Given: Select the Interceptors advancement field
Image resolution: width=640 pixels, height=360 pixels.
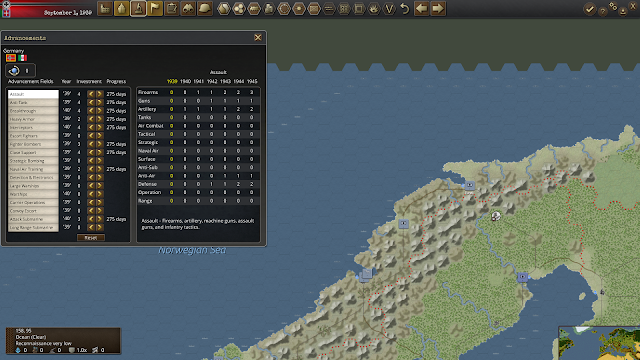Looking at the screenshot, I should (33, 128).
